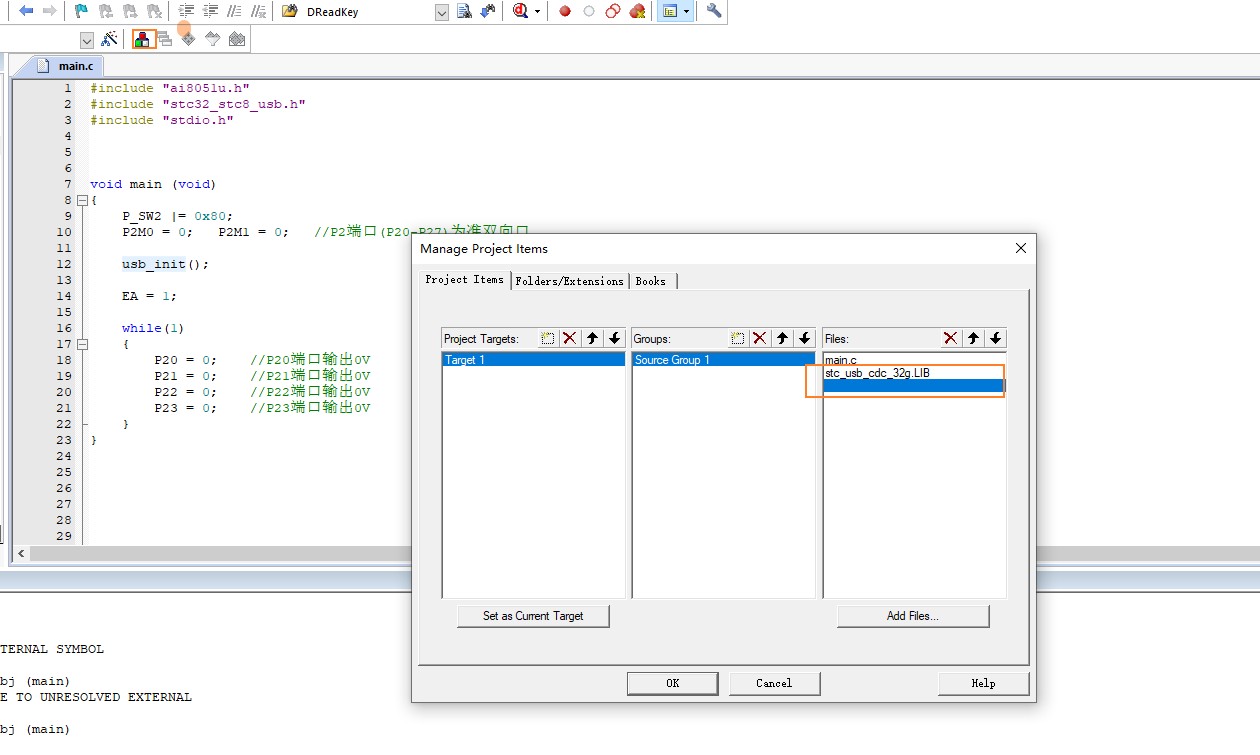Image resolution: width=1260 pixels, height=755 pixels.
Task: Open the window layout icon
Action: (x=670, y=11)
